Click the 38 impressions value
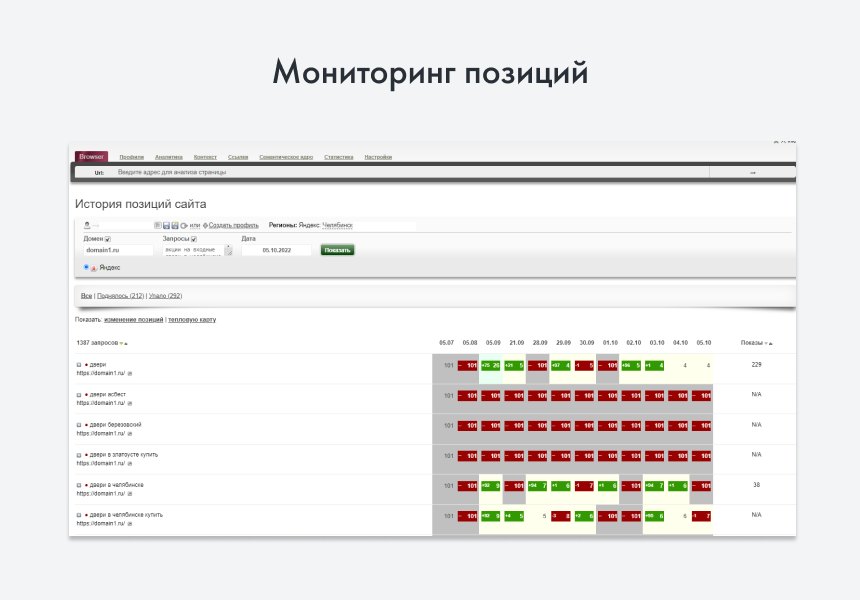860x600 pixels. coord(756,485)
